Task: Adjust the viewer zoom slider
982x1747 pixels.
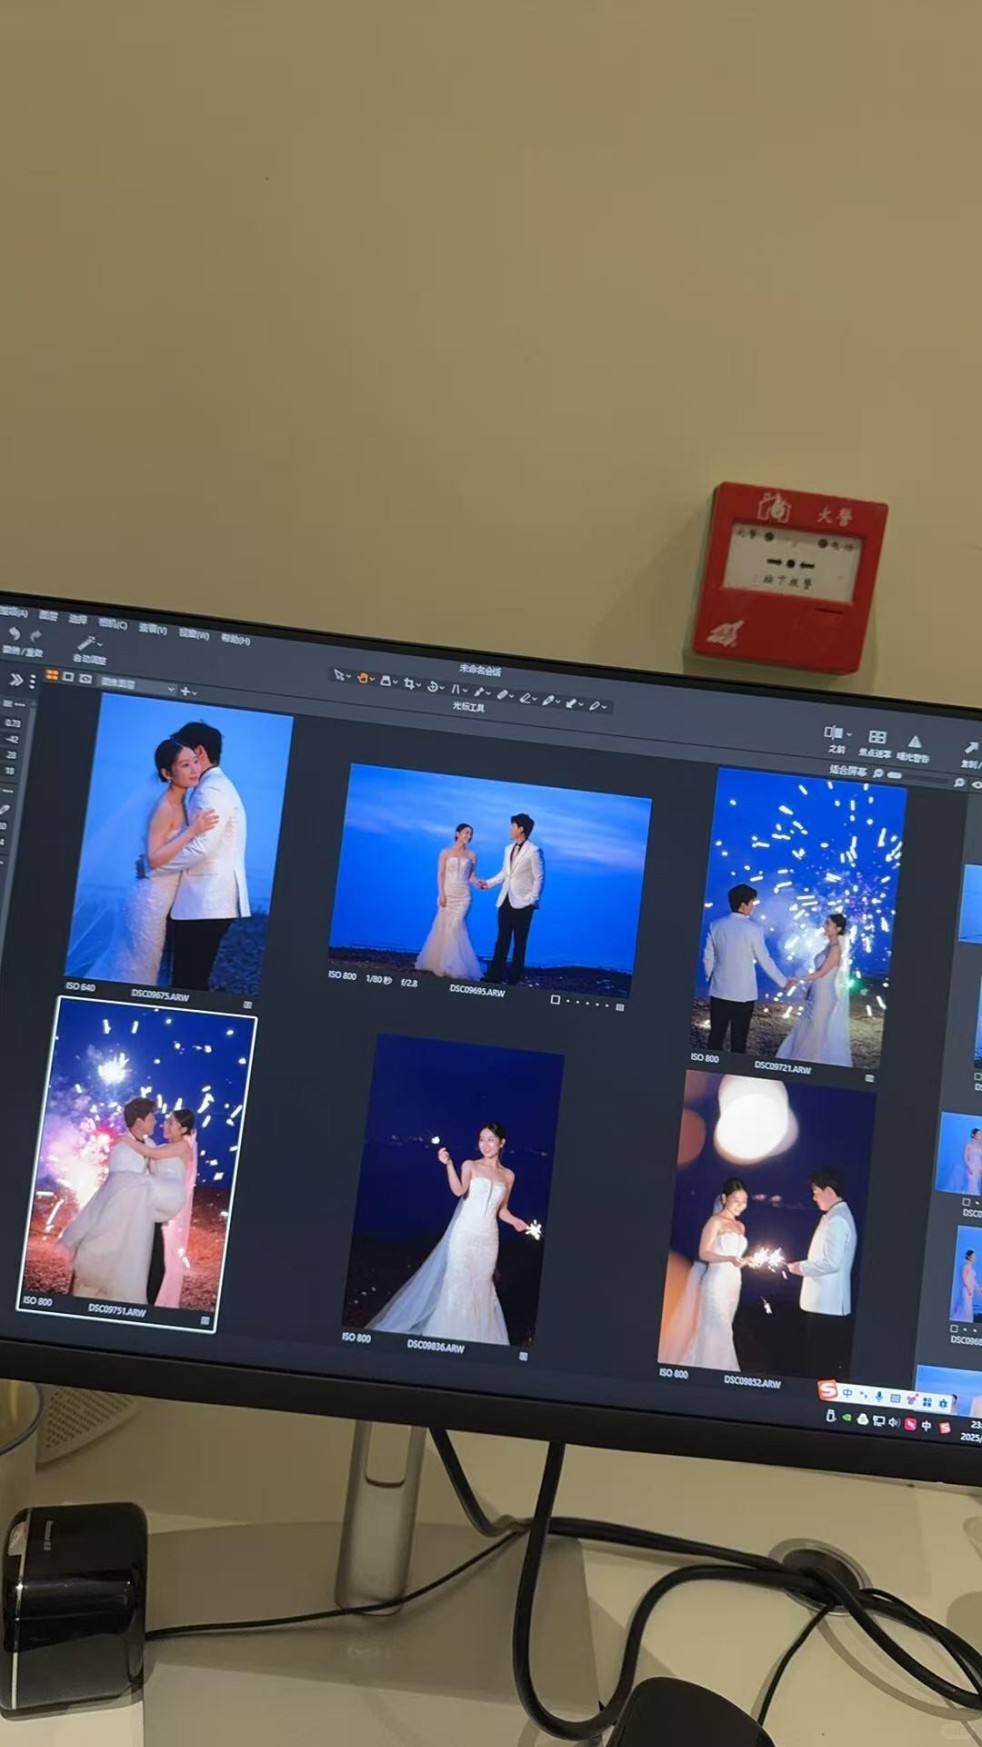Action: tap(920, 778)
